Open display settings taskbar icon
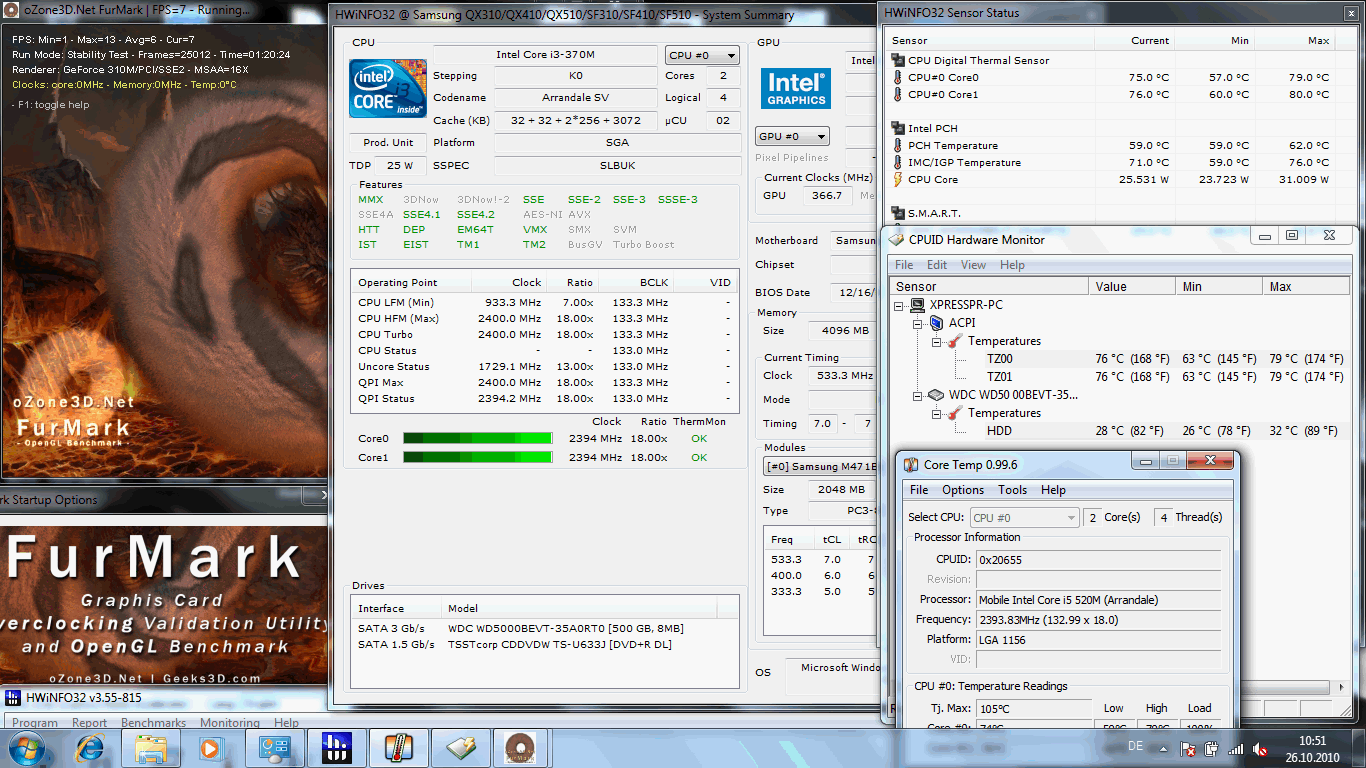The height and width of the screenshot is (768, 1366). click(274, 748)
